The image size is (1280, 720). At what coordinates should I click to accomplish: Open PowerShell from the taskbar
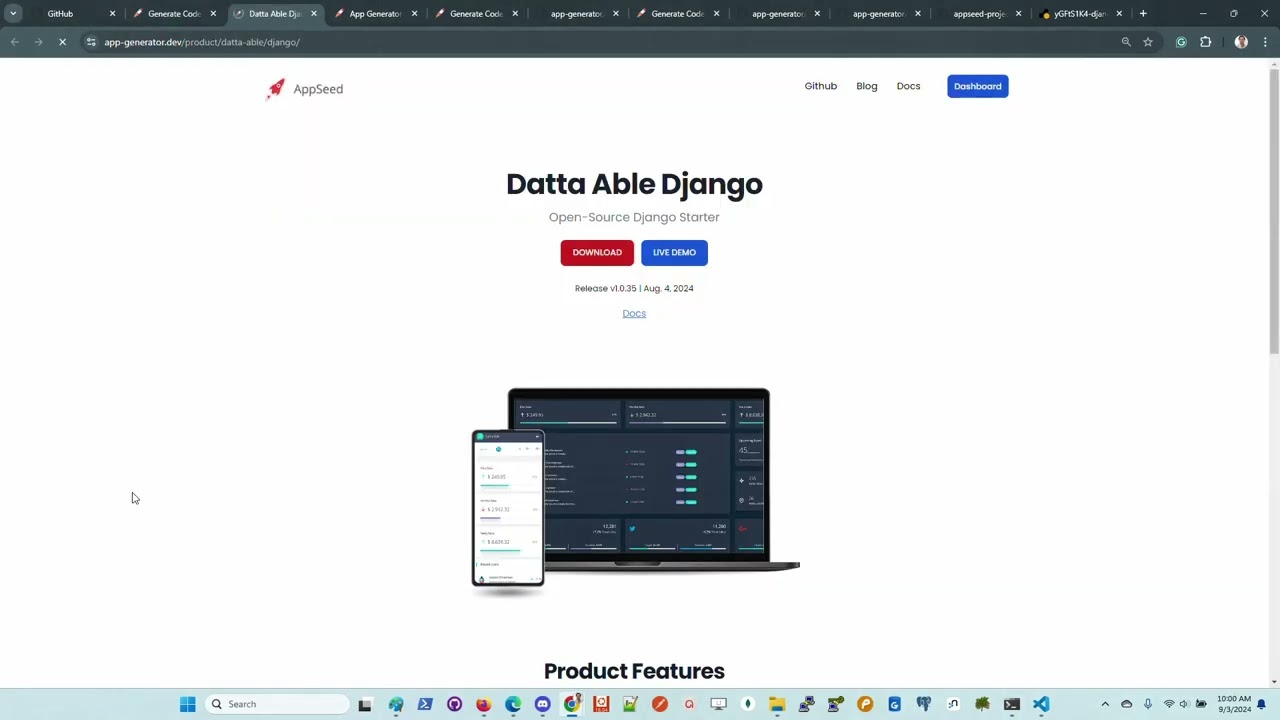pos(425,704)
